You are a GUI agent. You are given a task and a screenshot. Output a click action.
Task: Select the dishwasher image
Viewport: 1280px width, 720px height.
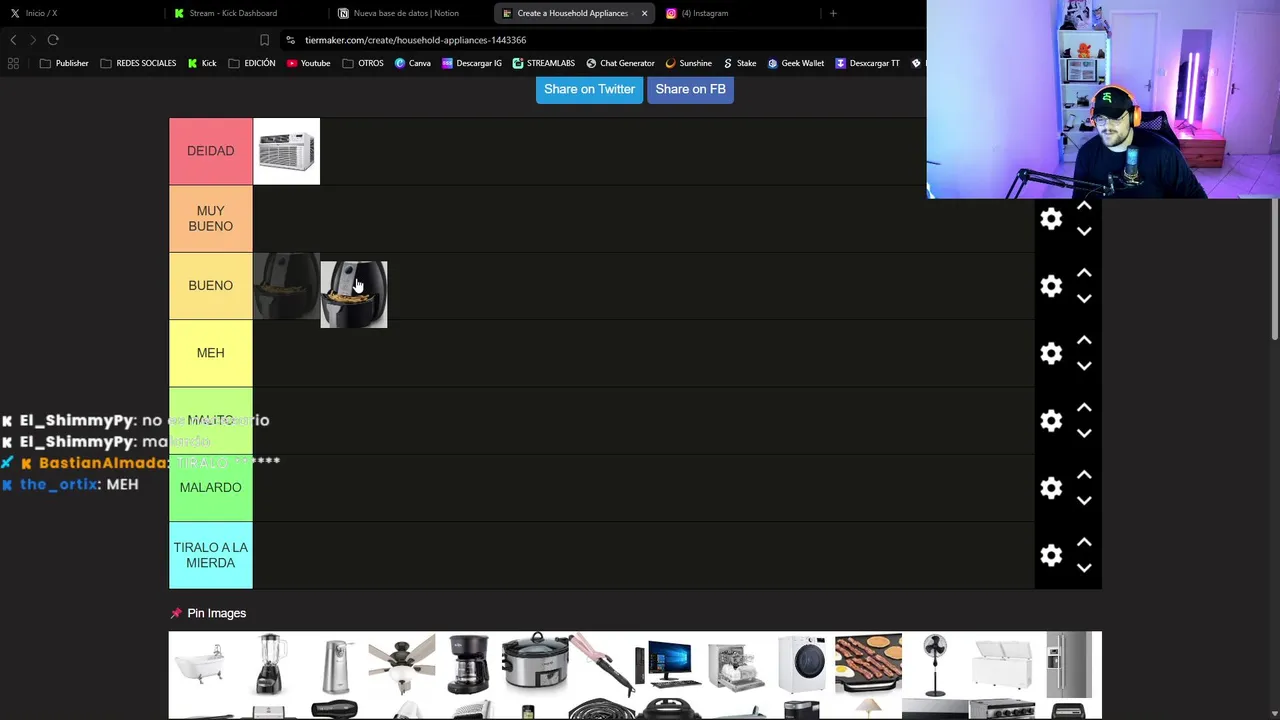[735, 663]
